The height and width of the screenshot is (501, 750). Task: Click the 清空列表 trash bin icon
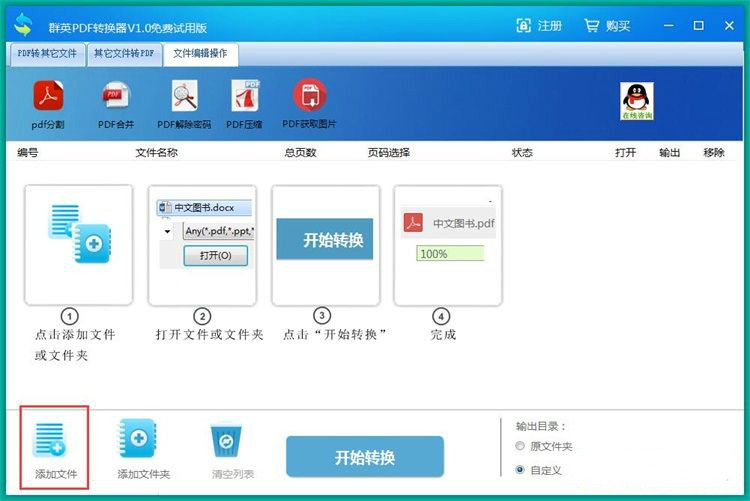click(226, 440)
